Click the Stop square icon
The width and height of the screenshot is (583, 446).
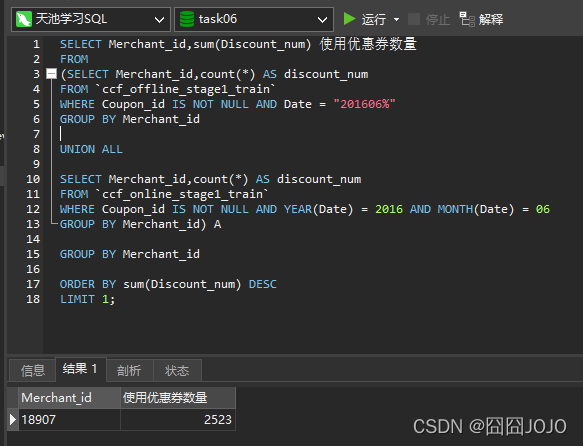point(414,19)
